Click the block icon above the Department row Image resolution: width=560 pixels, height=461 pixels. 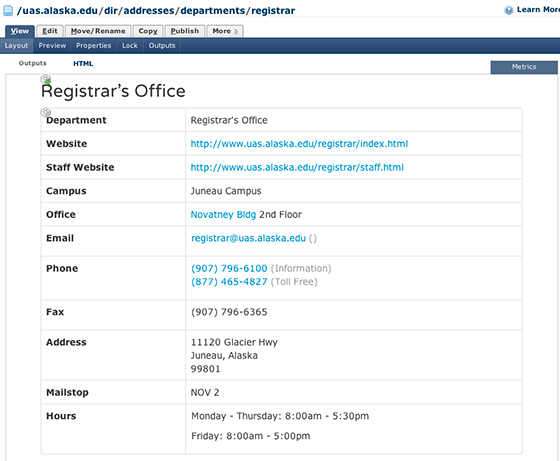click(46, 112)
